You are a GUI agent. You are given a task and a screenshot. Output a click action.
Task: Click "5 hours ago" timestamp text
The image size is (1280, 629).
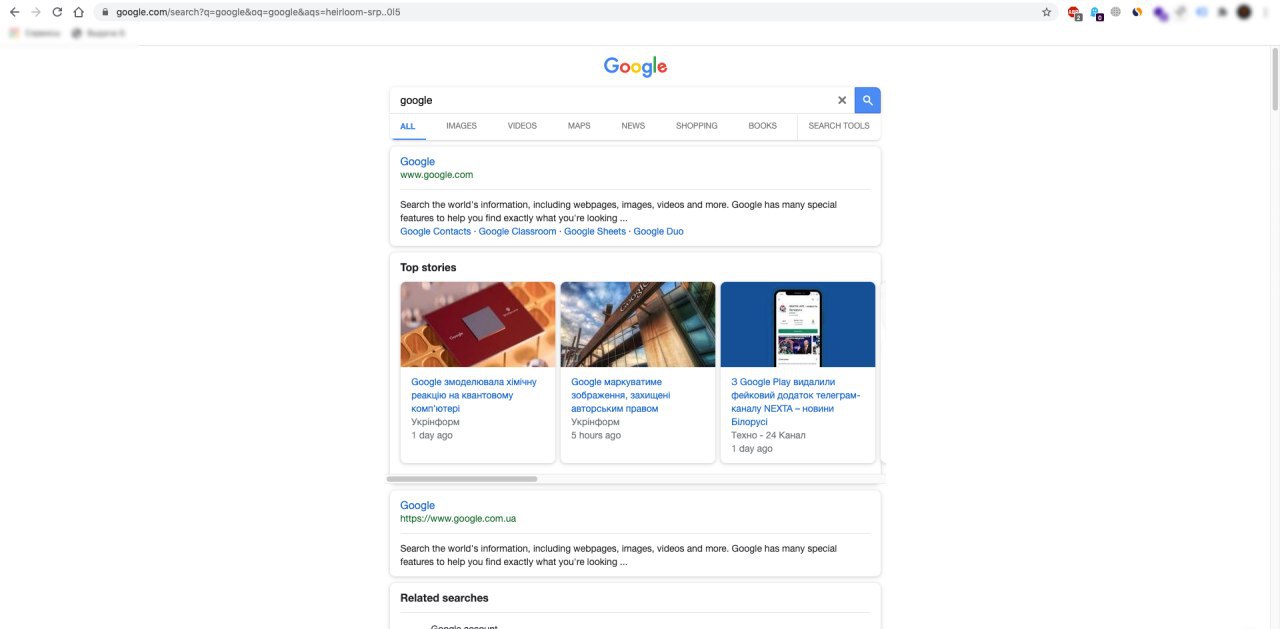[x=596, y=435]
